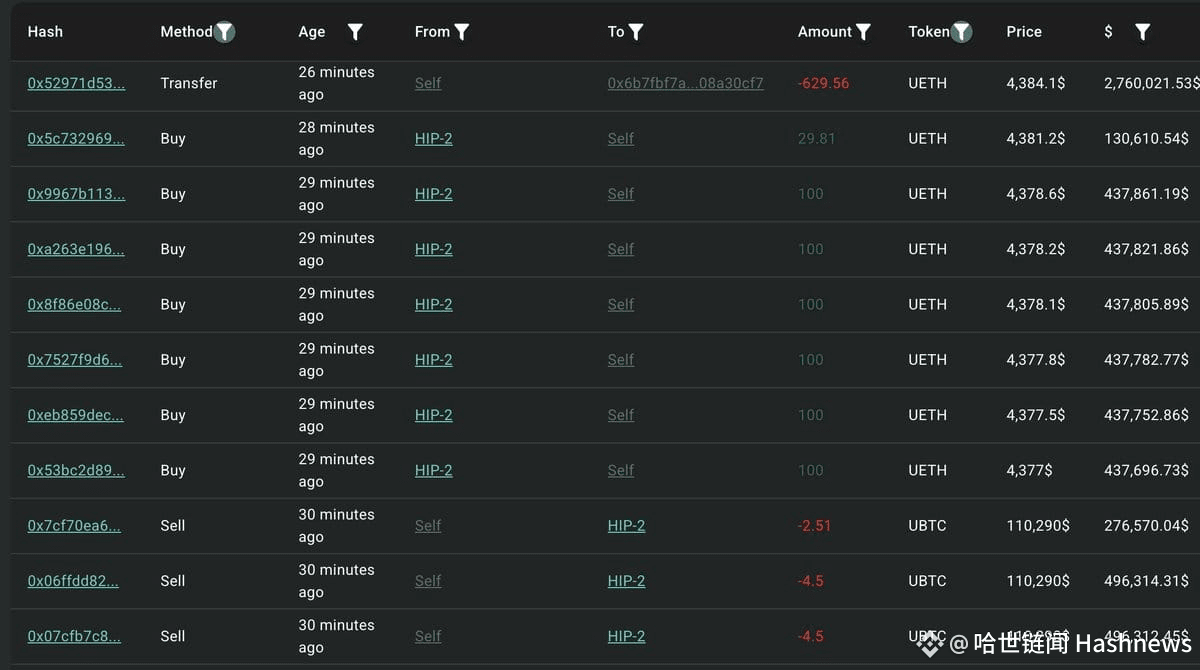This screenshot has width=1200, height=670.
Task: Click the Hash column header
Action: tap(45, 32)
